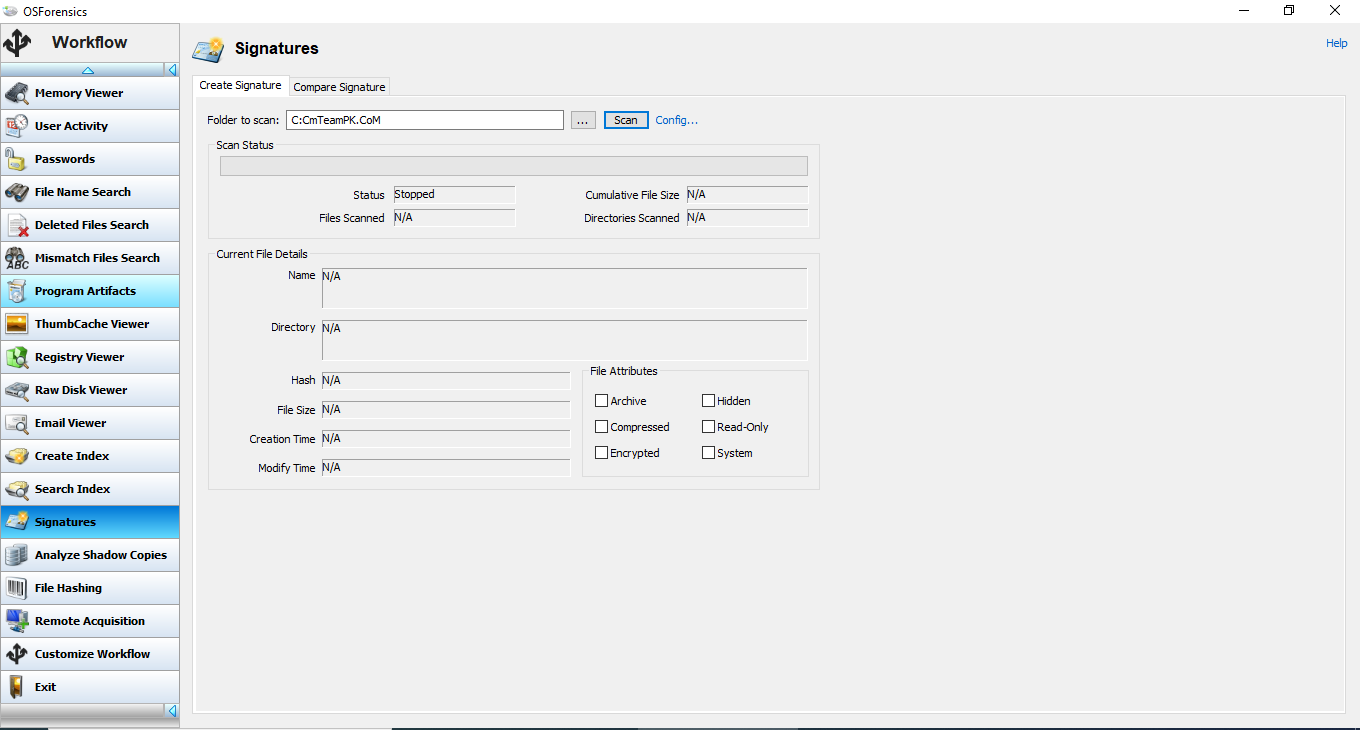
Task: Click the Workflow header icon
Action: click(18, 43)
